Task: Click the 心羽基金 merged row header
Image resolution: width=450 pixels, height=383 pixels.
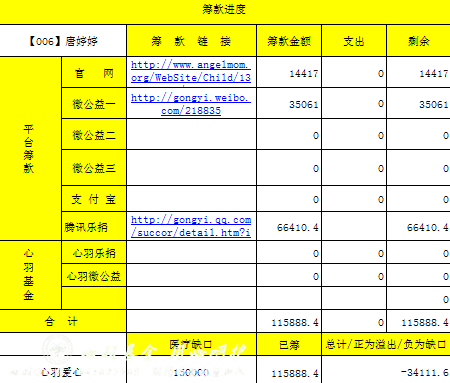Action: (30, 275)
